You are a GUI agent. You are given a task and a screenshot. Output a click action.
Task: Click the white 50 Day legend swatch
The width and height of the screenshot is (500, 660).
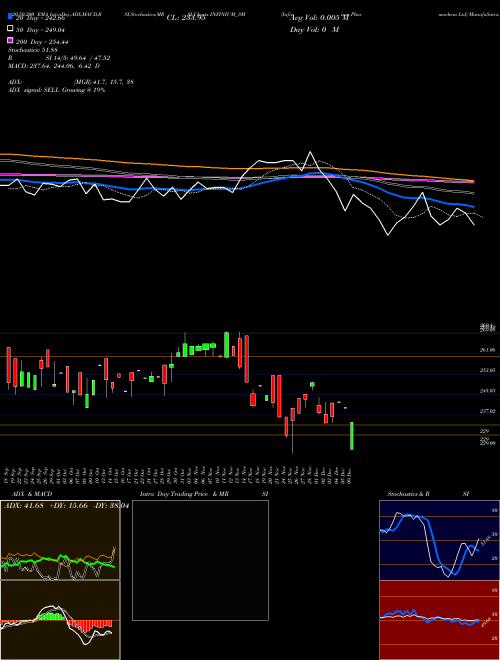(x=10, y=29)
